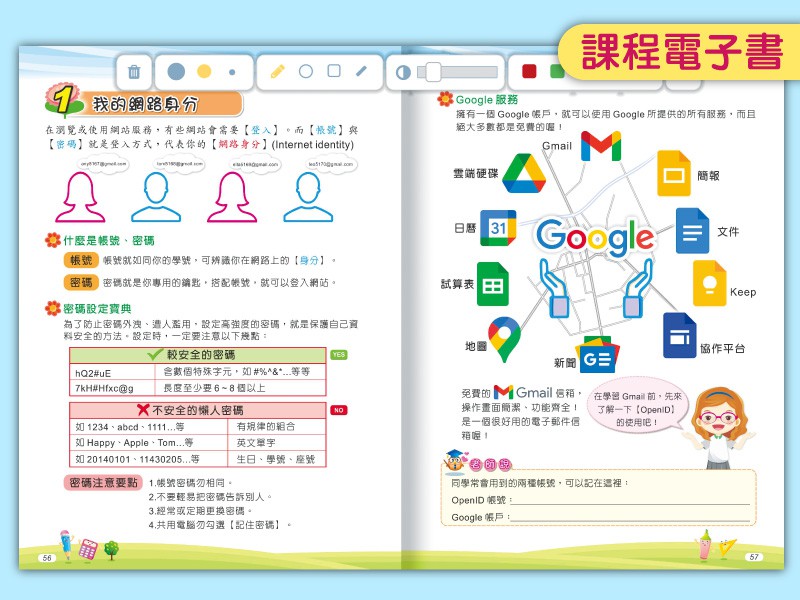Click the trash can delete icon
The image size is (800, 600).
(134, 72)
